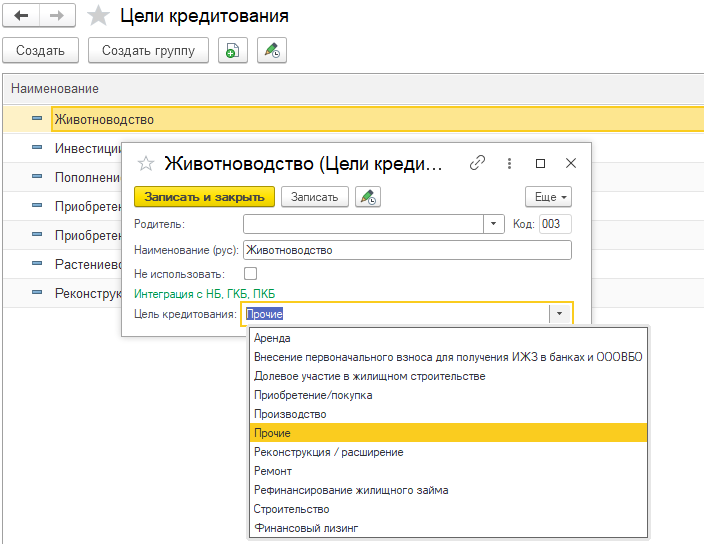
Task: Select the Животноводство list row
Action: click(x=353, y=119)
